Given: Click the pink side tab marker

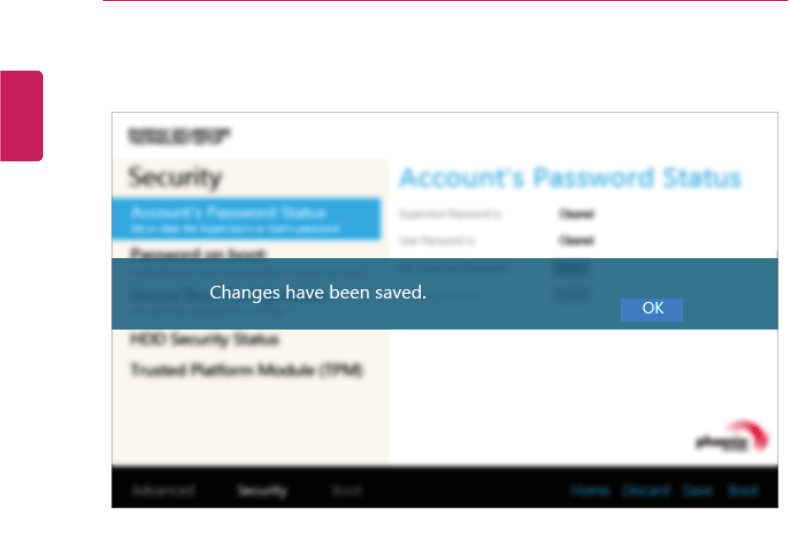Looking at the screenshot, I should (x=21, y=116).
